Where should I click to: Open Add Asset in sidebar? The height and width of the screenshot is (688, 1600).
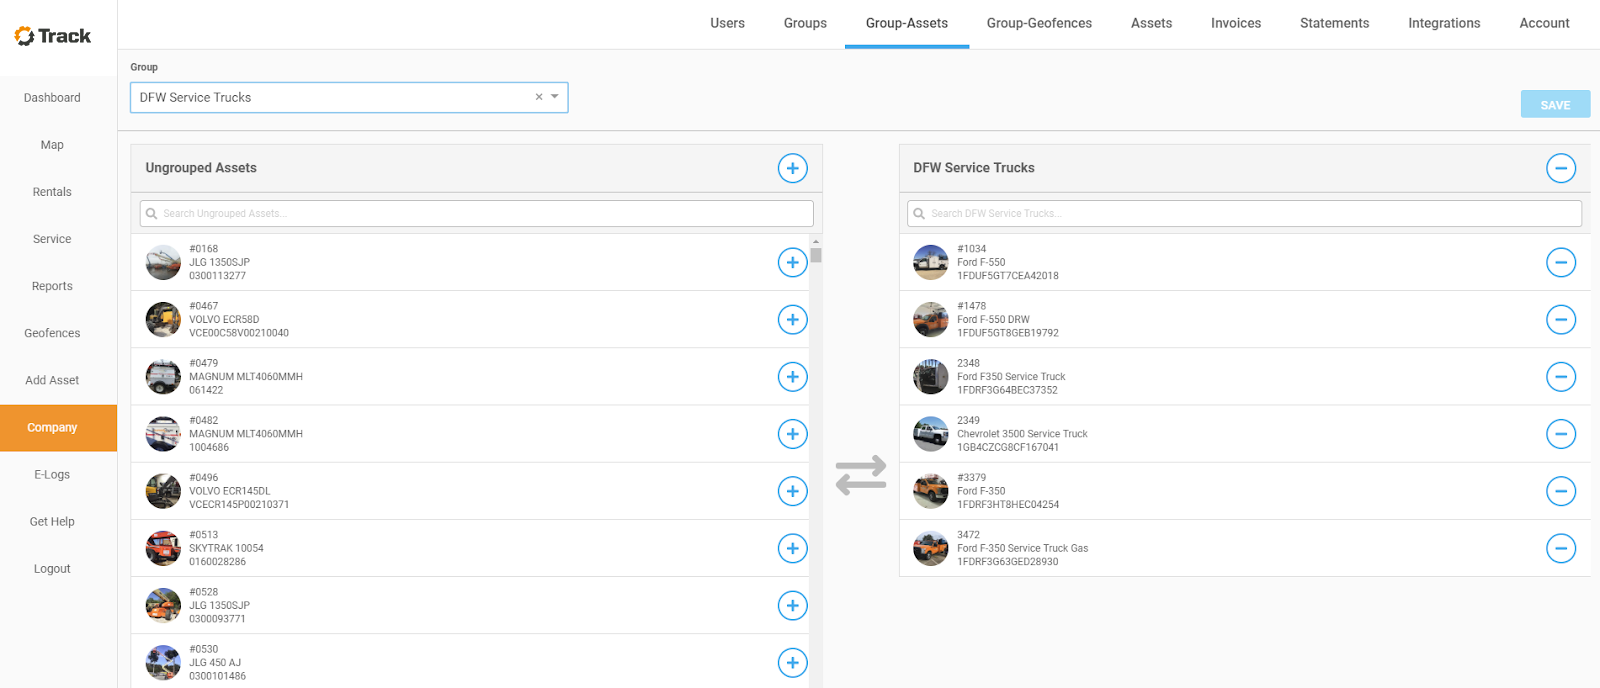click(x=52, y=380)
